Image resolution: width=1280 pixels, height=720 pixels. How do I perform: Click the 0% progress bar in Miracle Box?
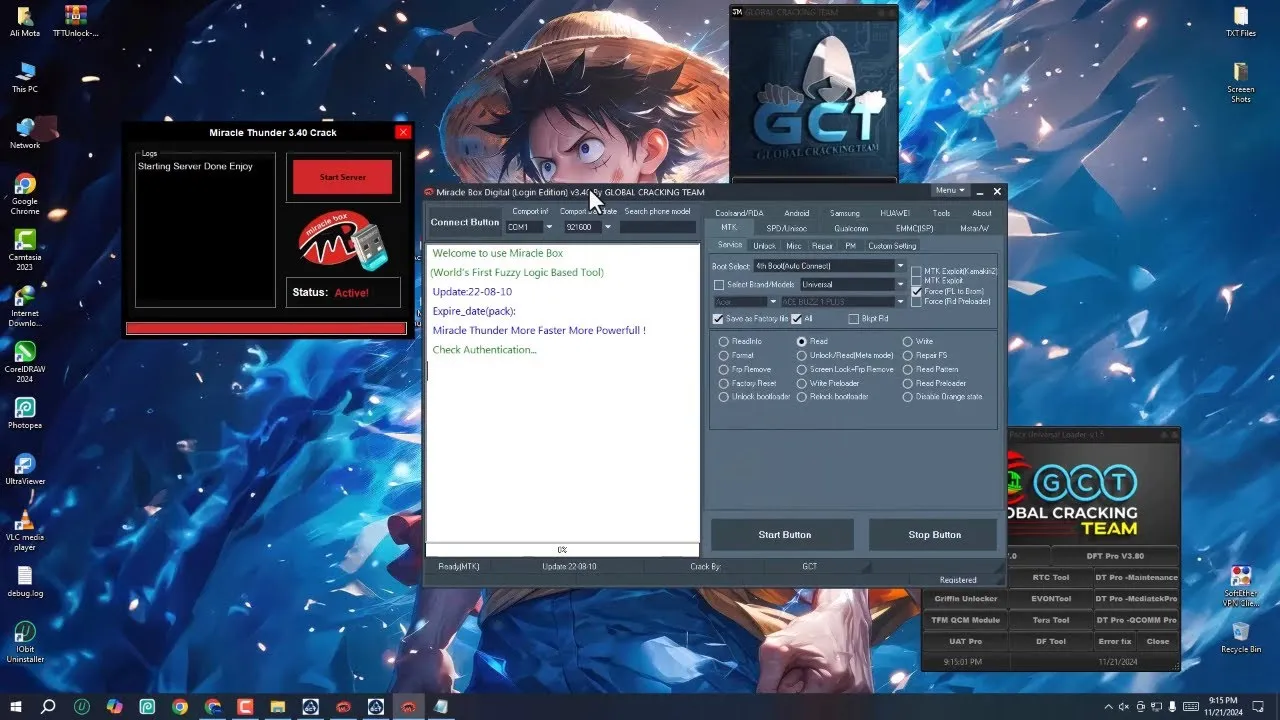(x=562, y=550)
